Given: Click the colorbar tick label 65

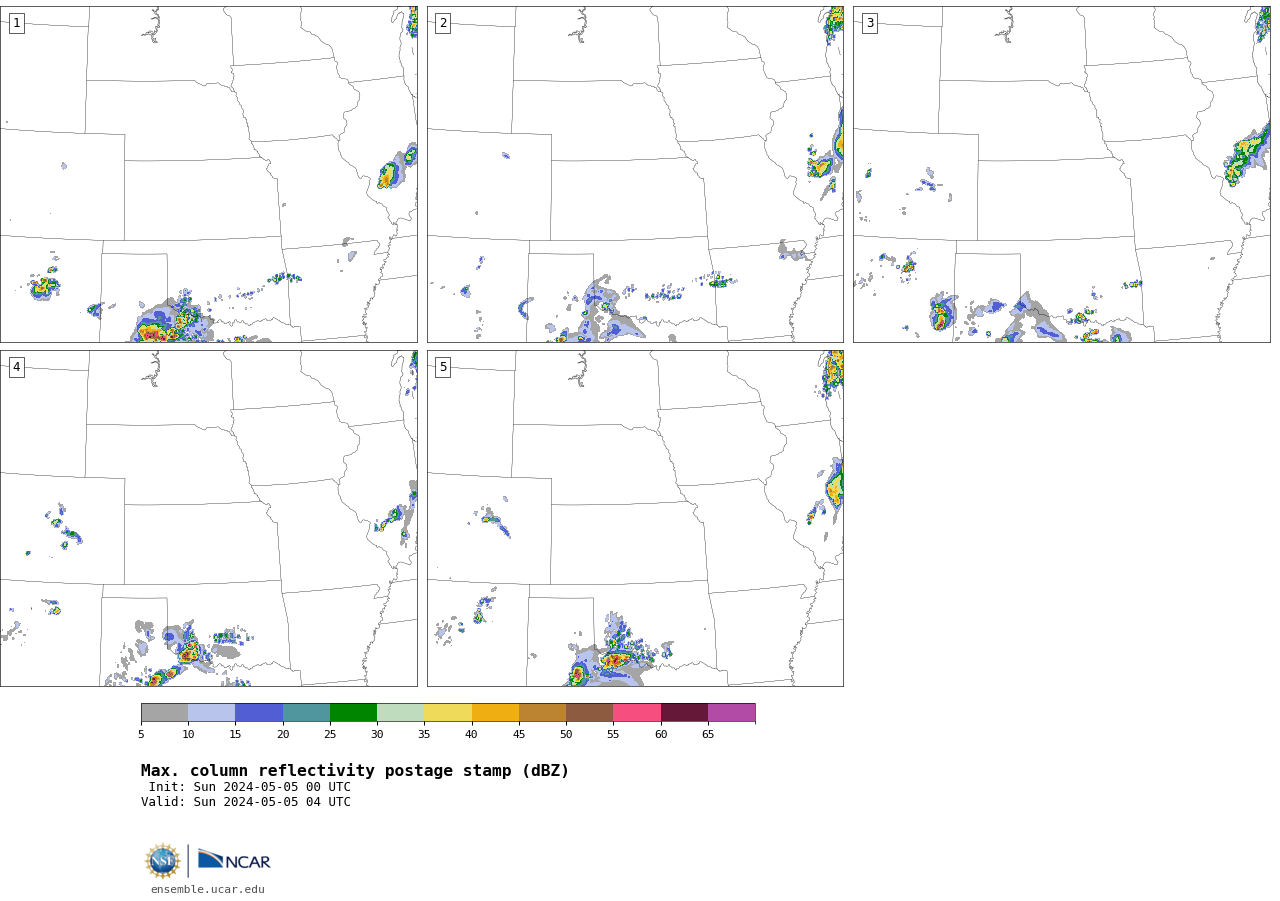Looking at the screenshot, I should click(708, 735).
